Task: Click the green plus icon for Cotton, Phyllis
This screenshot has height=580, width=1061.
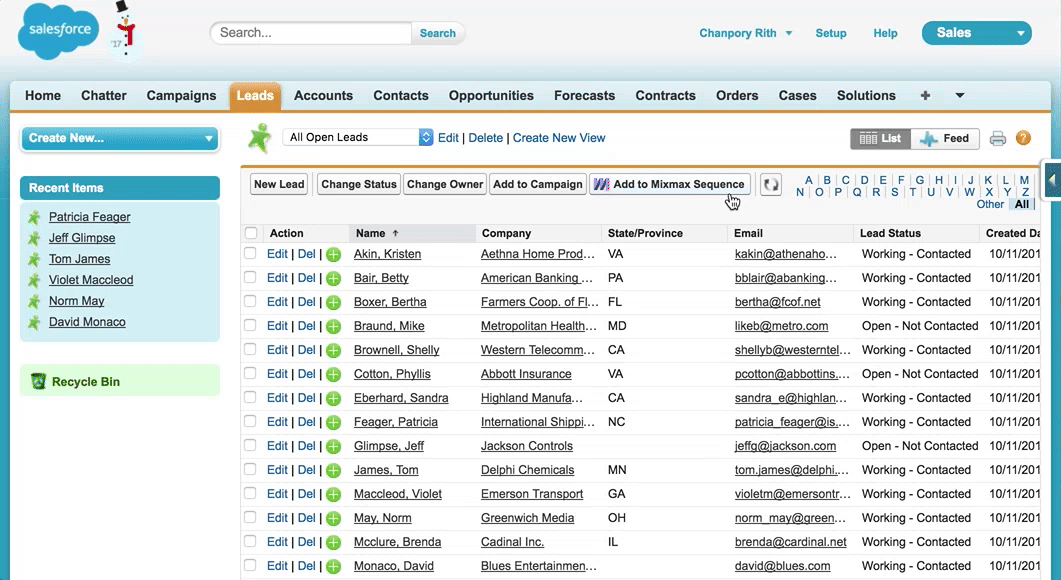Action: pos(333,374)
